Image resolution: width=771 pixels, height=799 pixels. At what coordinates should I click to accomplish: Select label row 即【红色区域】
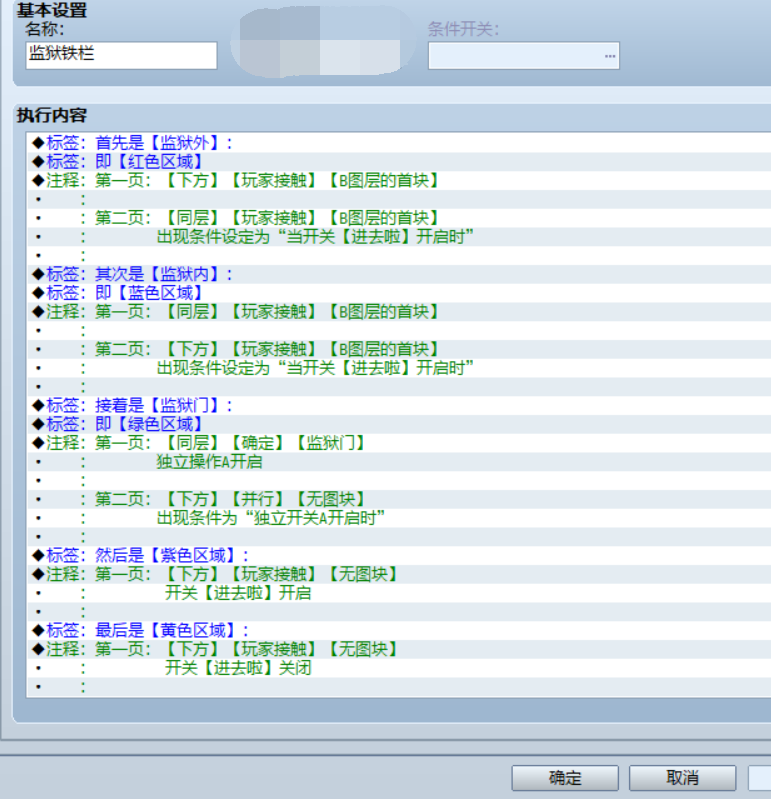(399, 162)
